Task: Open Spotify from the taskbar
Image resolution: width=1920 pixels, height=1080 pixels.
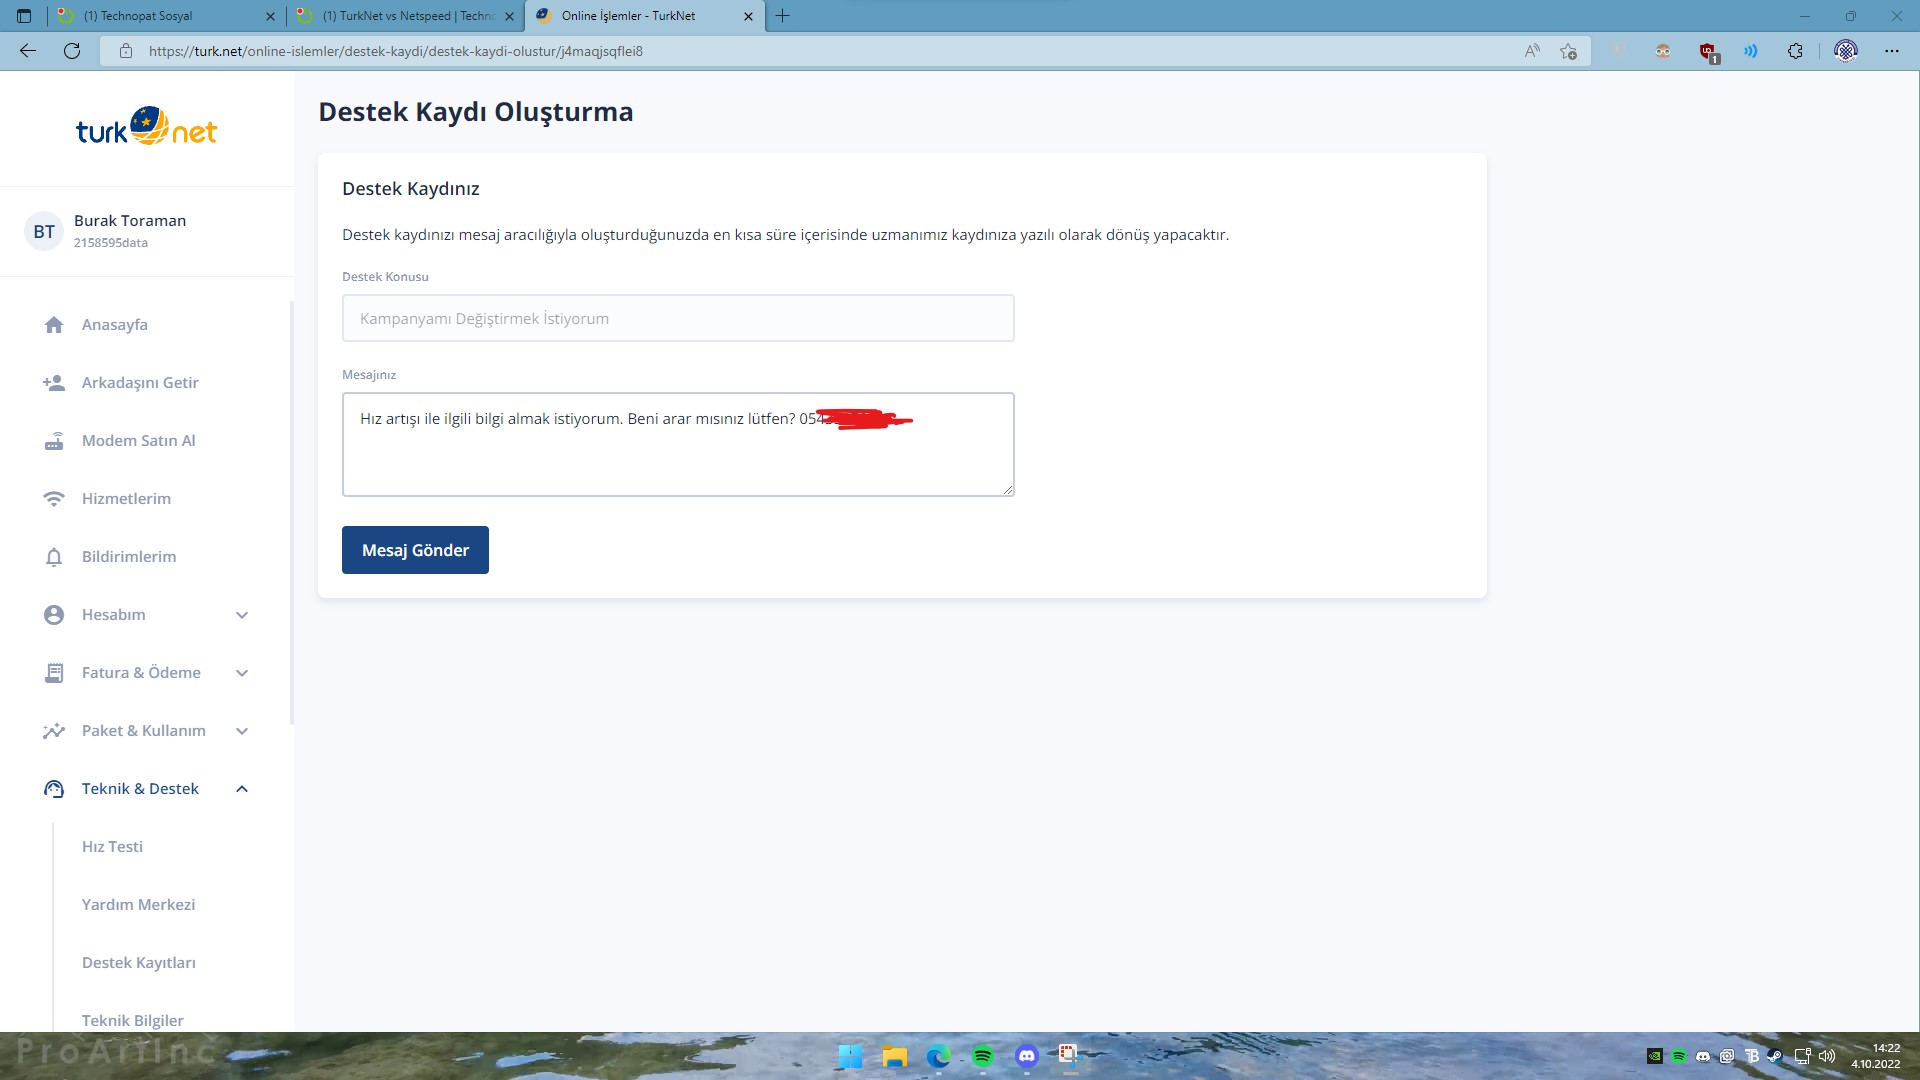Action: pyautogui.click(x=982, y=1056)
